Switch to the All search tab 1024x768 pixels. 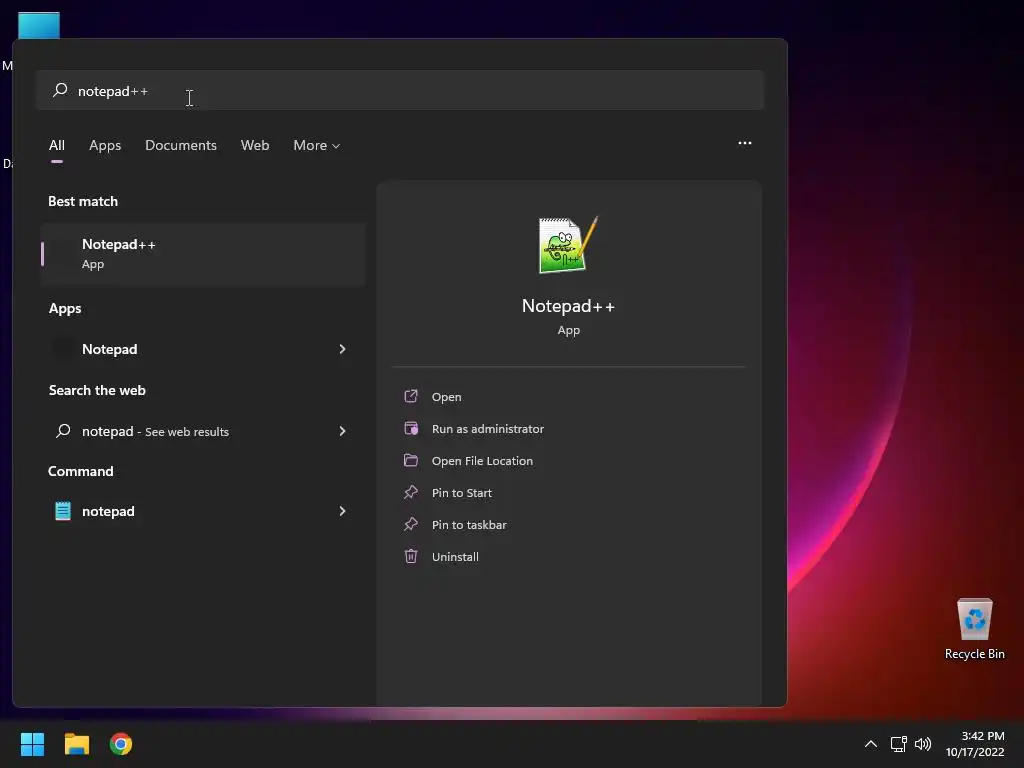[x=57, y=145]
